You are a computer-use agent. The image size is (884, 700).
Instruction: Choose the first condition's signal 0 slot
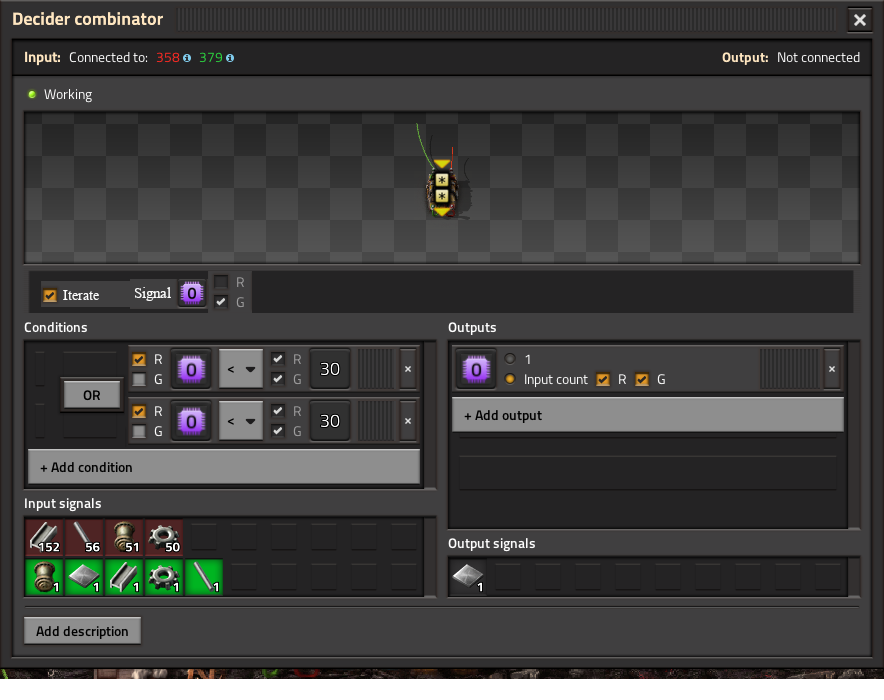pyautogui.click(x=191, y=370)
